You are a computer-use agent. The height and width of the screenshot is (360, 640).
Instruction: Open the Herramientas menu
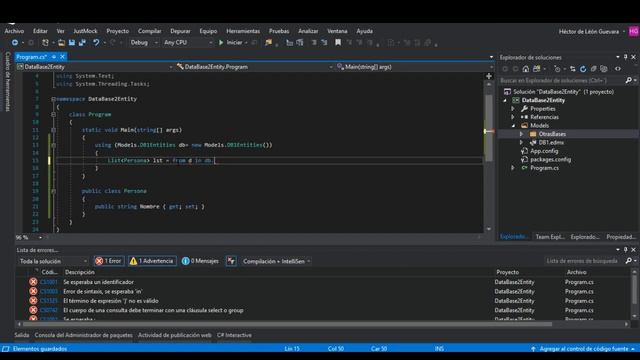(x=243, y=31)
